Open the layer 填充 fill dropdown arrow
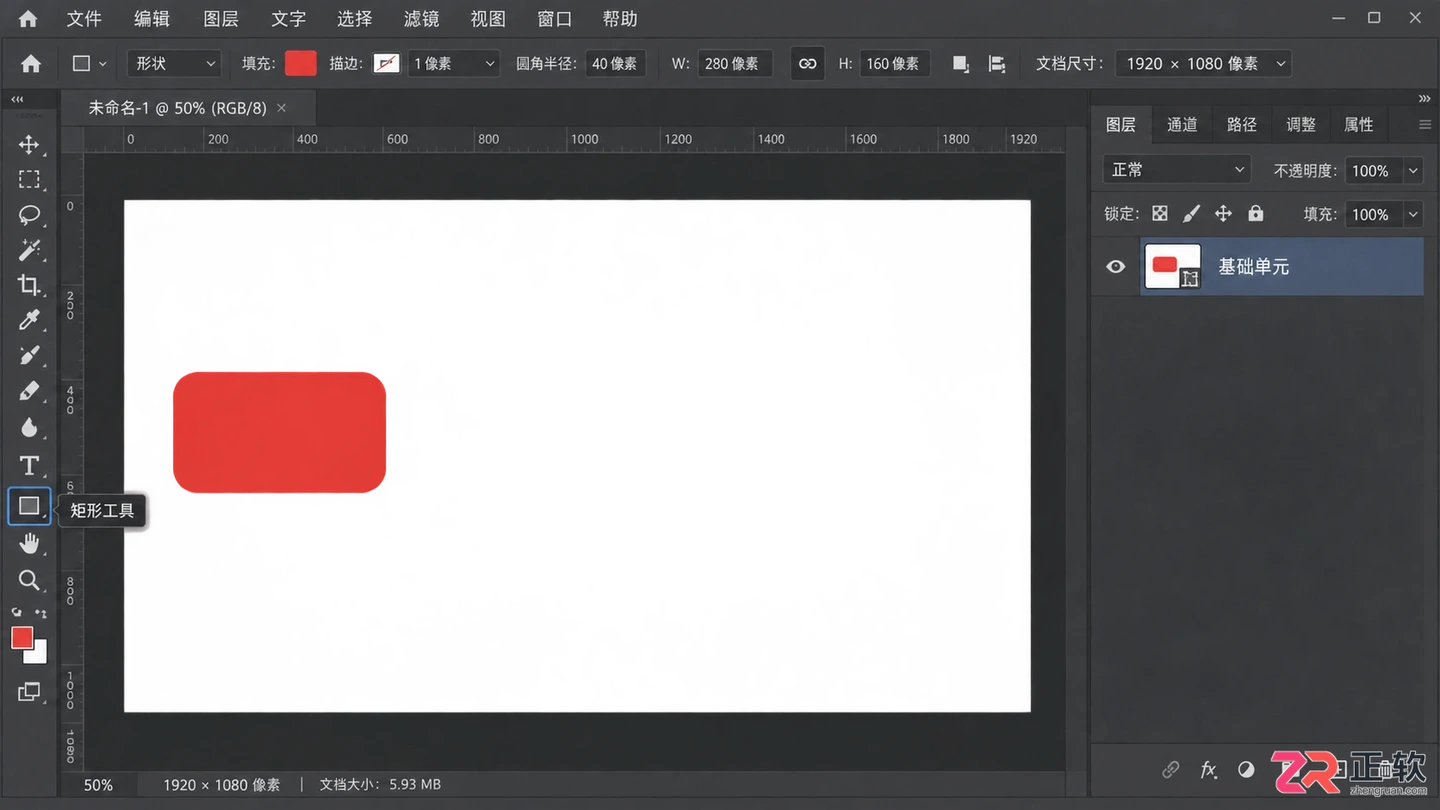Image resolution: width=1440 pixels, height=810 pixels. pos(1413,214)
